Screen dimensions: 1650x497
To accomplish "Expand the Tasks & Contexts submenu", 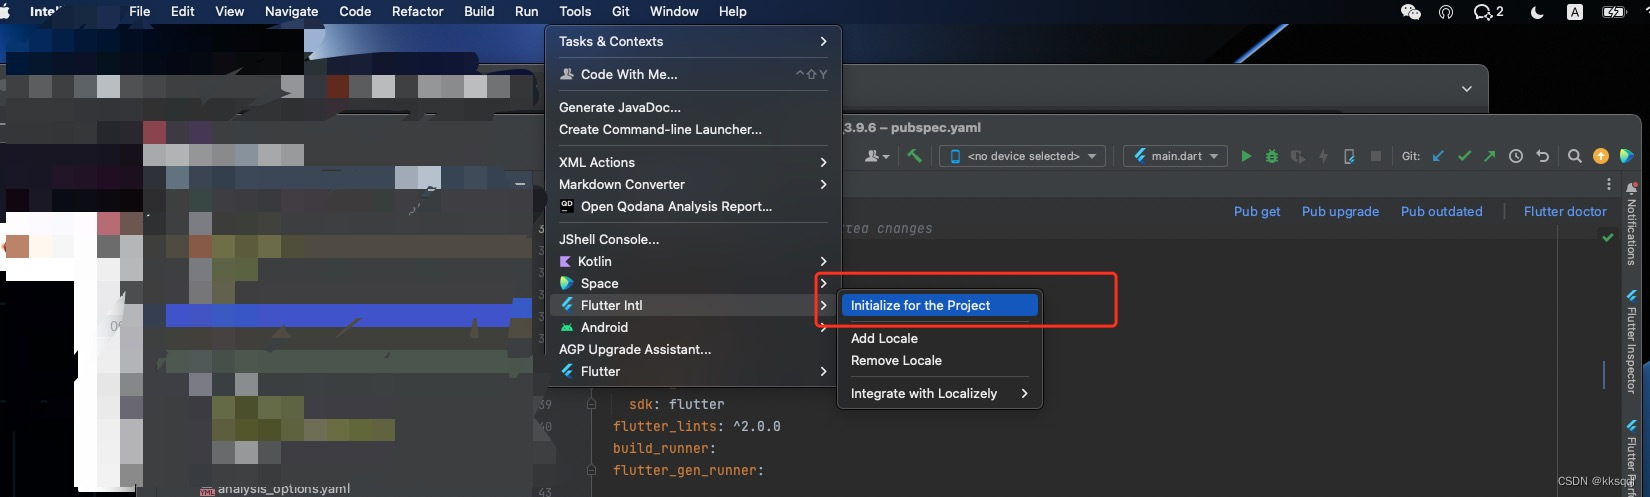I will 694,41.
